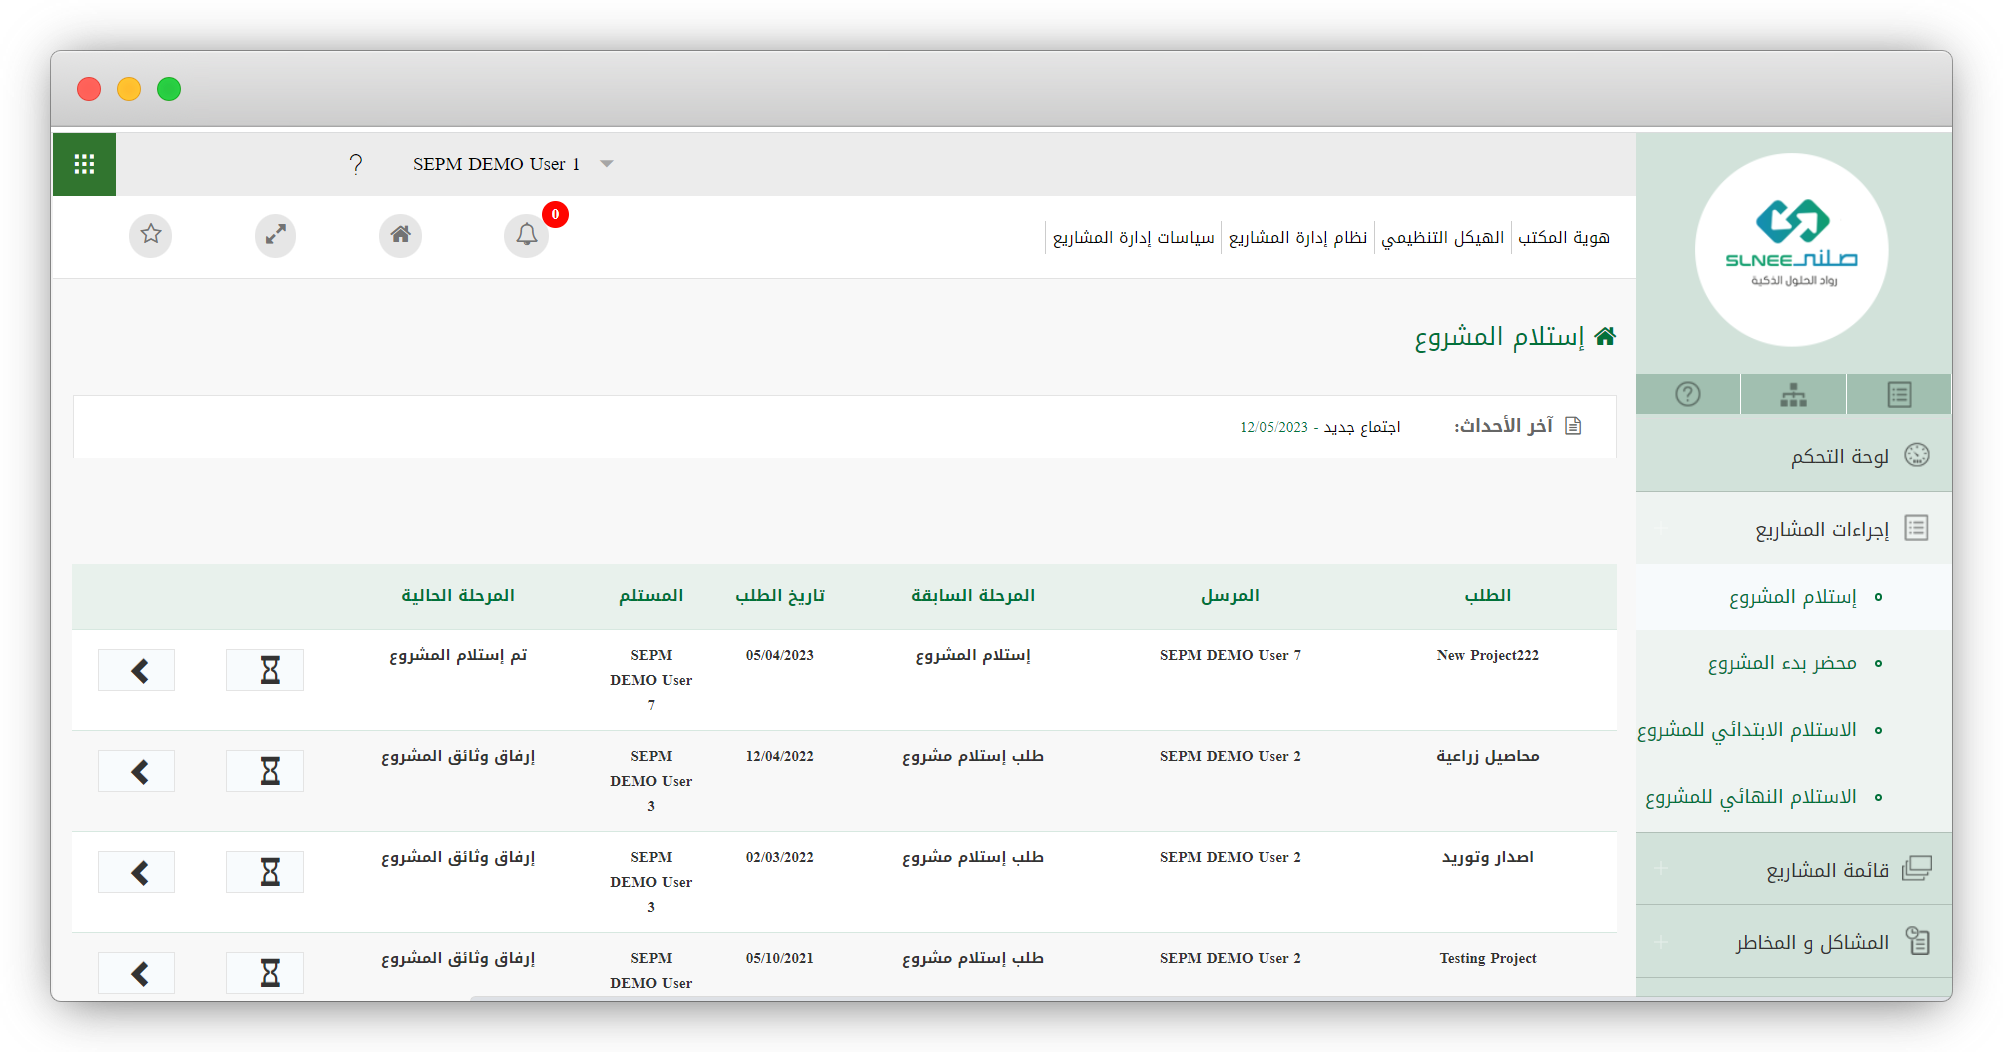
Task: Select محضر بدء المشروع in sidebar
Action: pyautogui.click(x=1781, y=663)
